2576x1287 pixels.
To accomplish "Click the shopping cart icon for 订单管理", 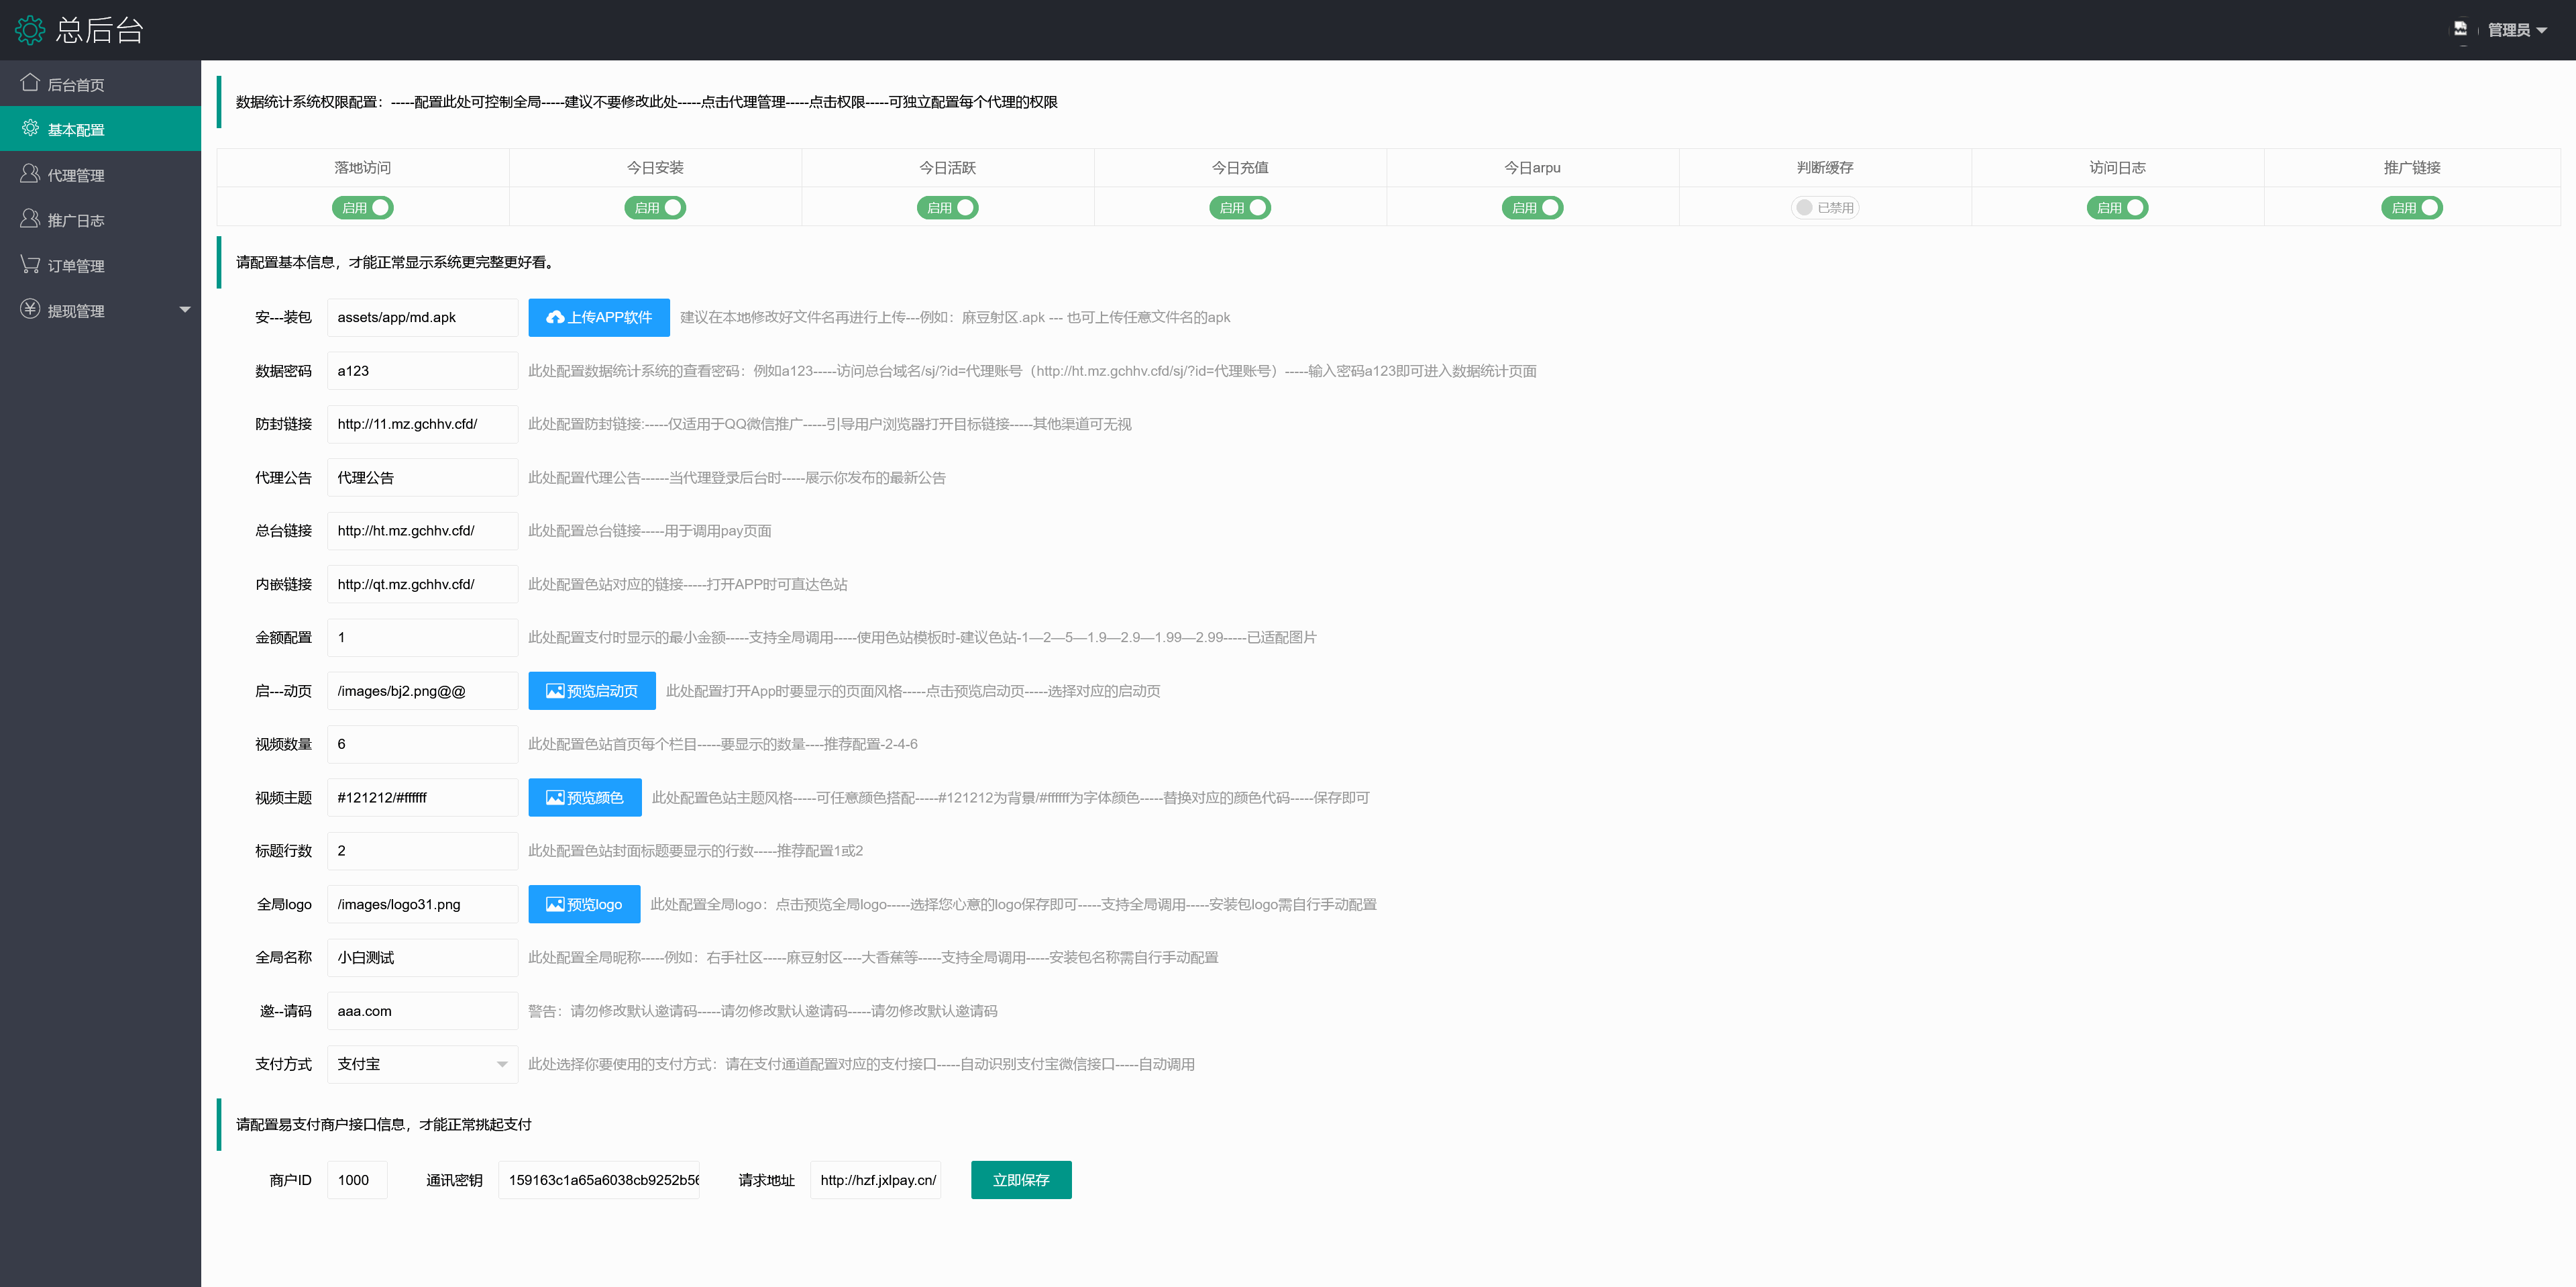I will pyautogui.click(x=30, y=264).
